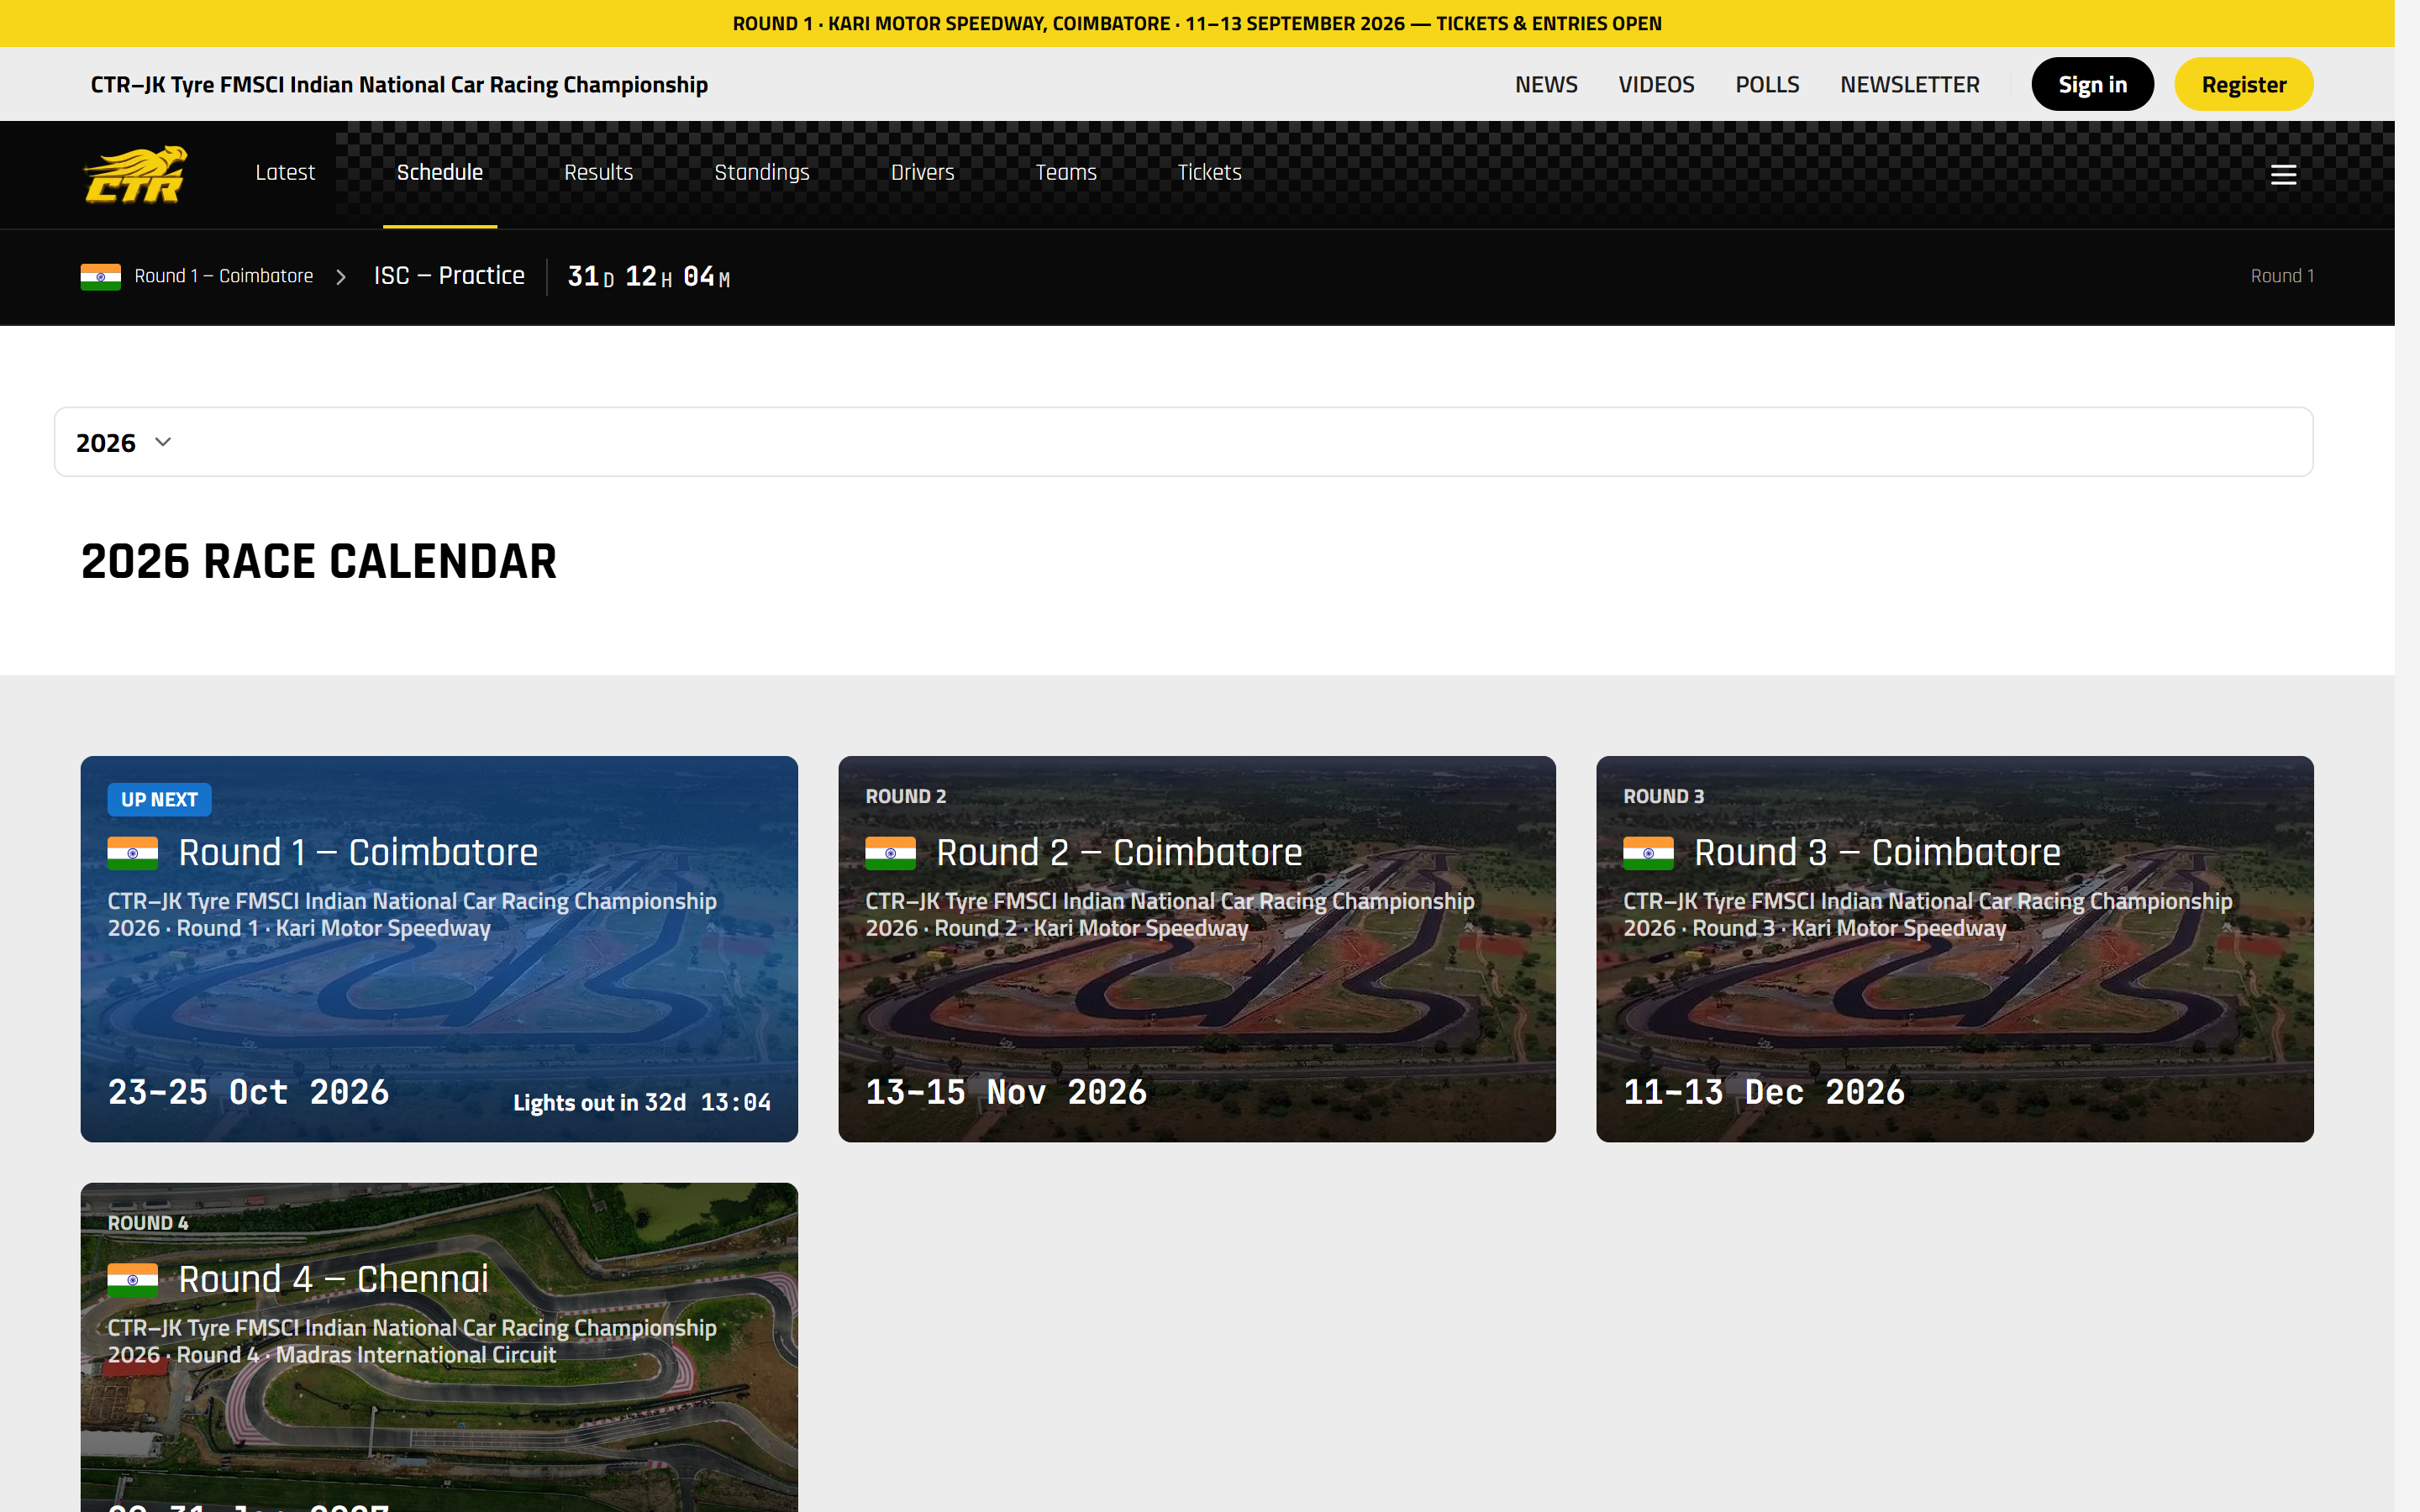This screenshot has height=1512, width=2420.
Task: Click the breadcrumb chevron arrow after Coimbatore
Action: (341, 277)
